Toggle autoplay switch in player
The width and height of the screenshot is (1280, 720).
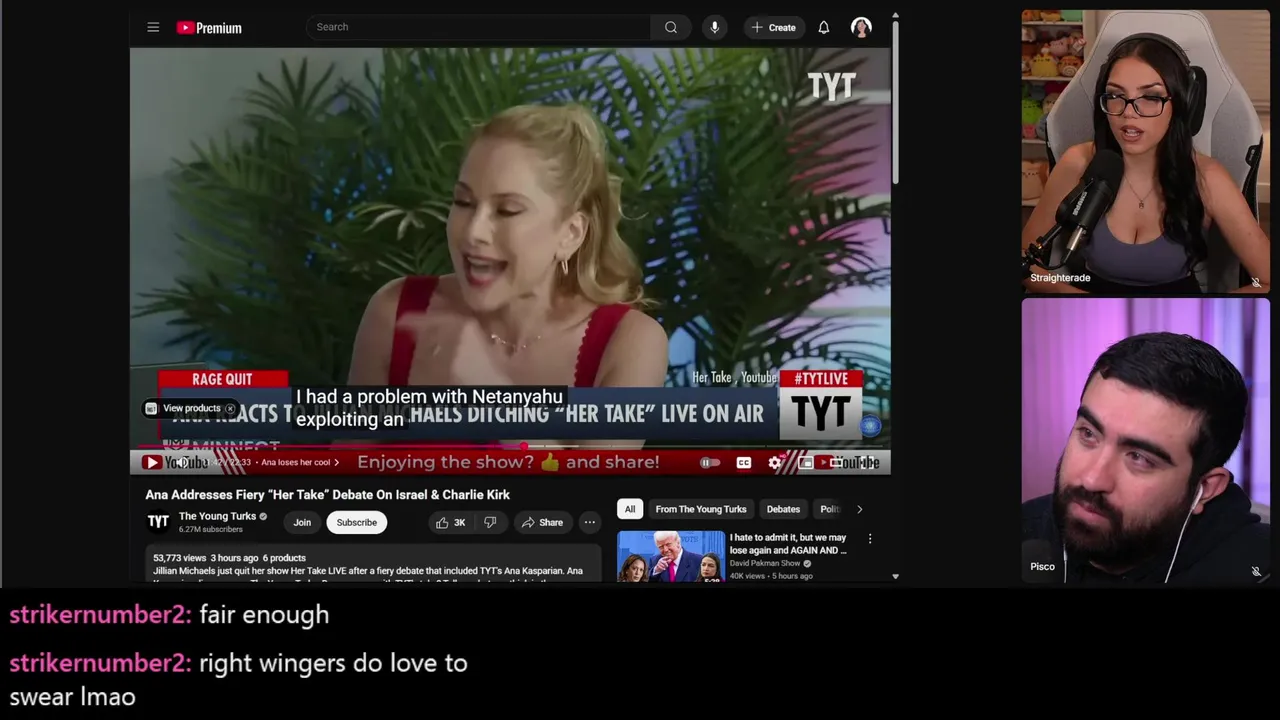coord(709,462)
